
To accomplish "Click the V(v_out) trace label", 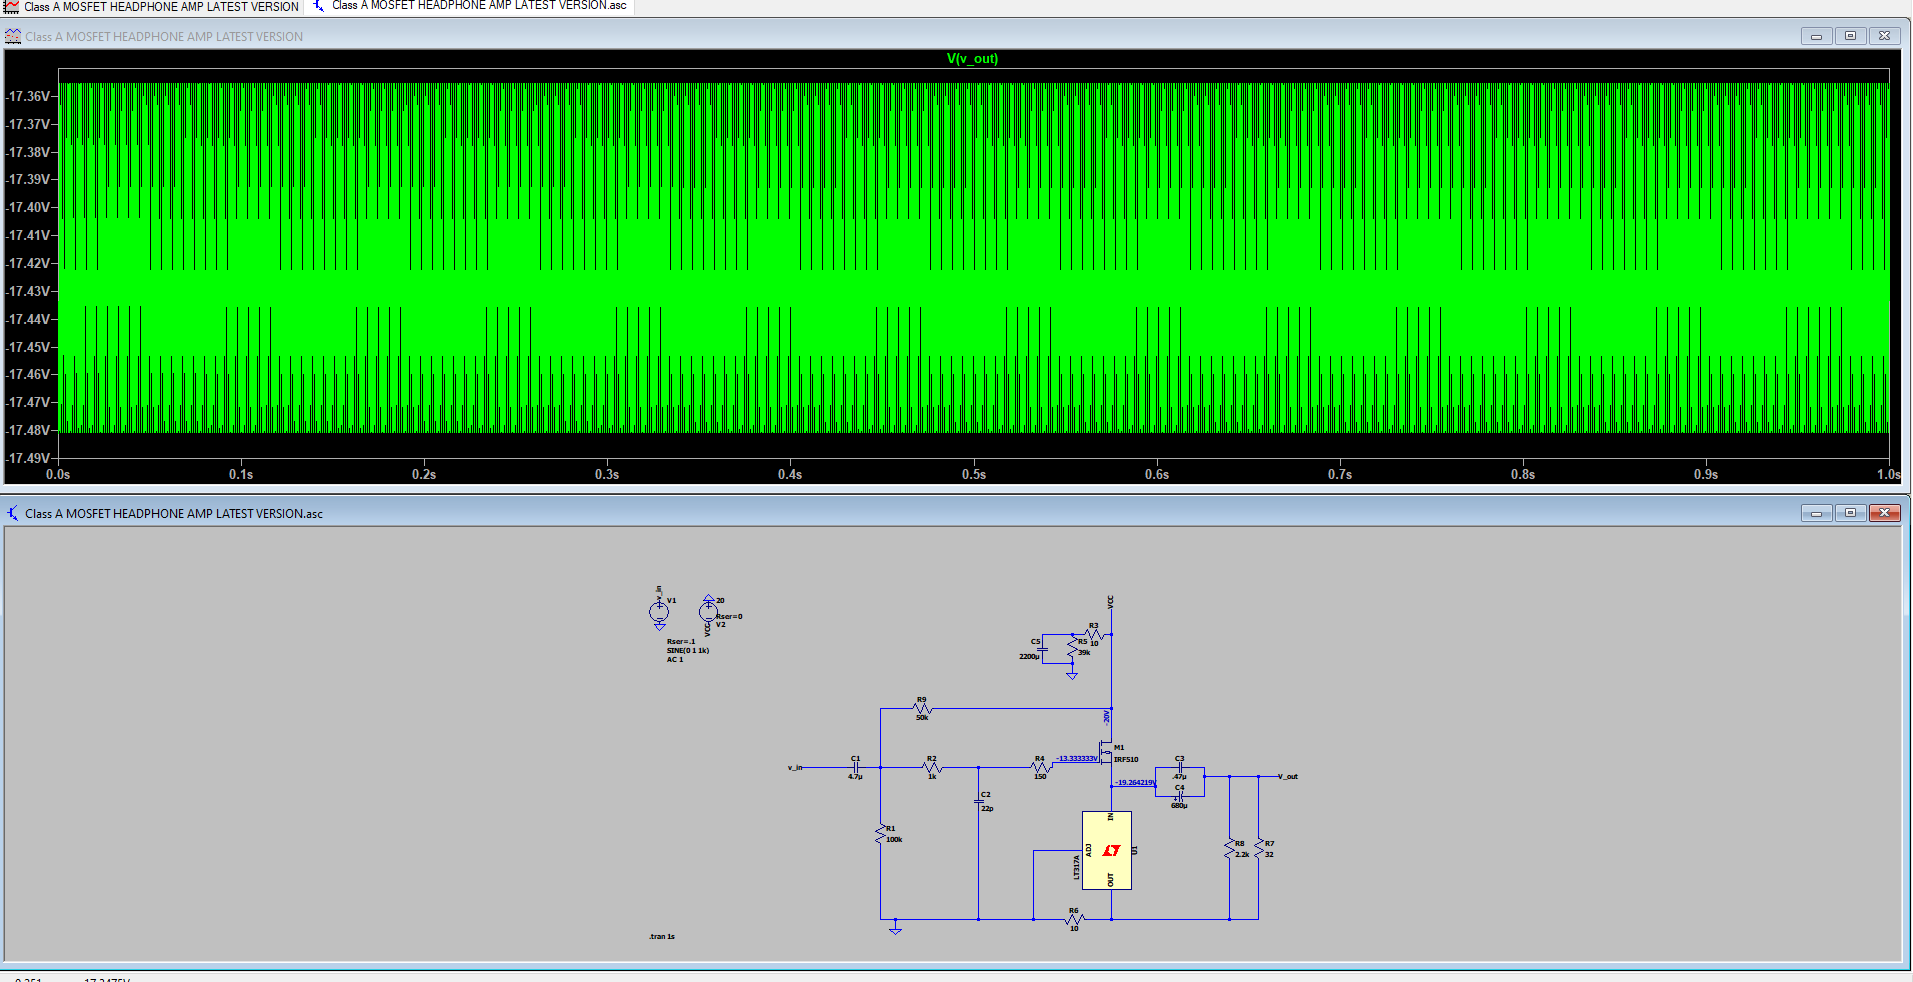I will click(972, 59).
